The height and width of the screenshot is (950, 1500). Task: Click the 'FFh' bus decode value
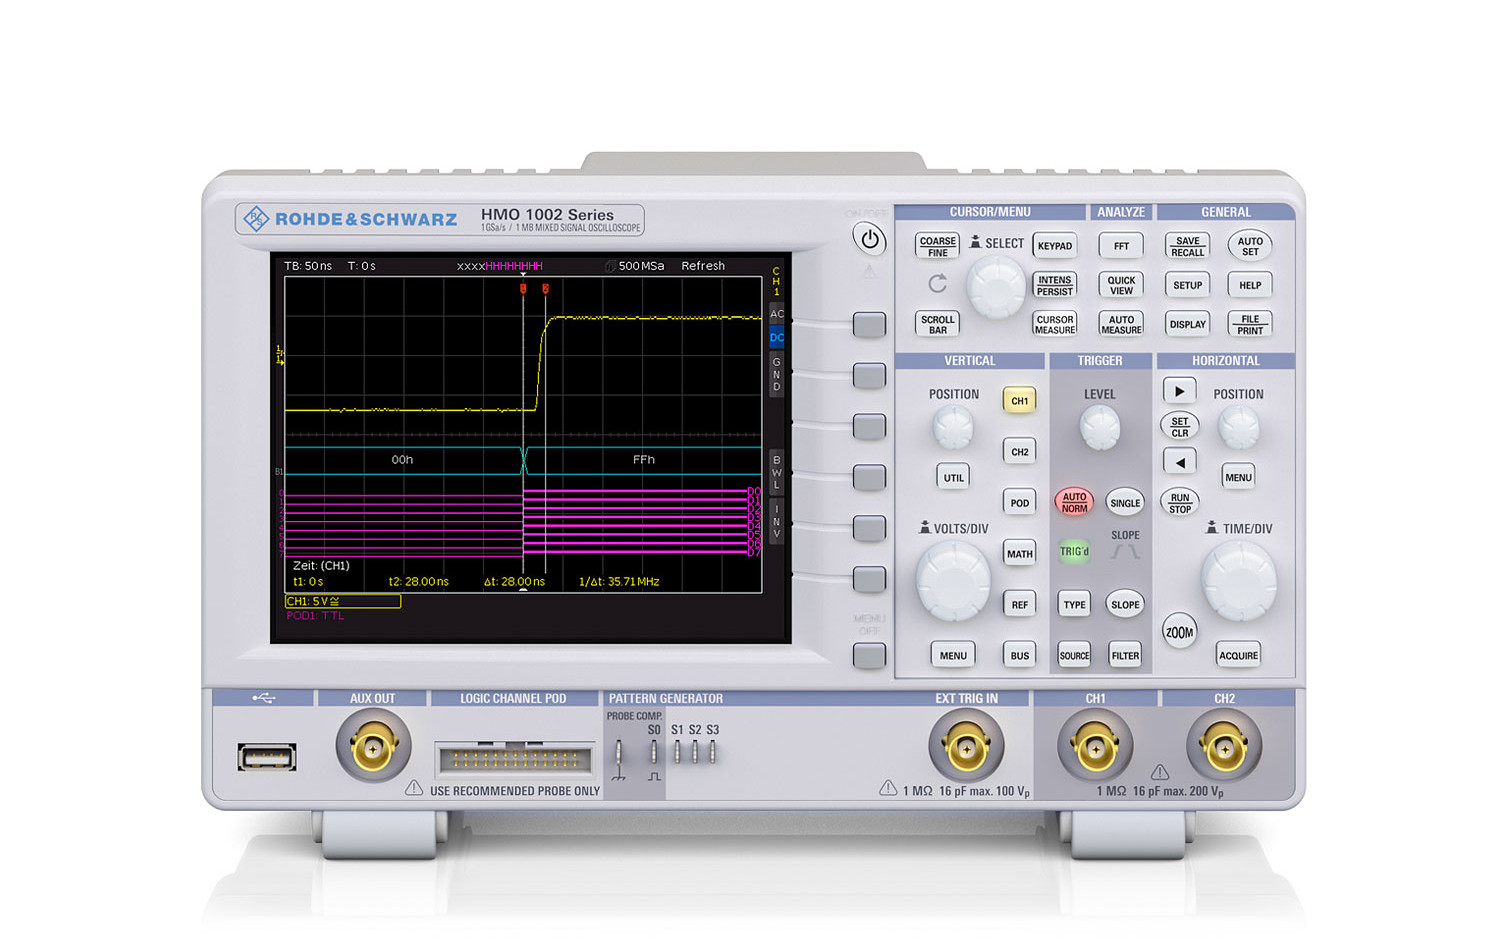click(x=644, y=460)
